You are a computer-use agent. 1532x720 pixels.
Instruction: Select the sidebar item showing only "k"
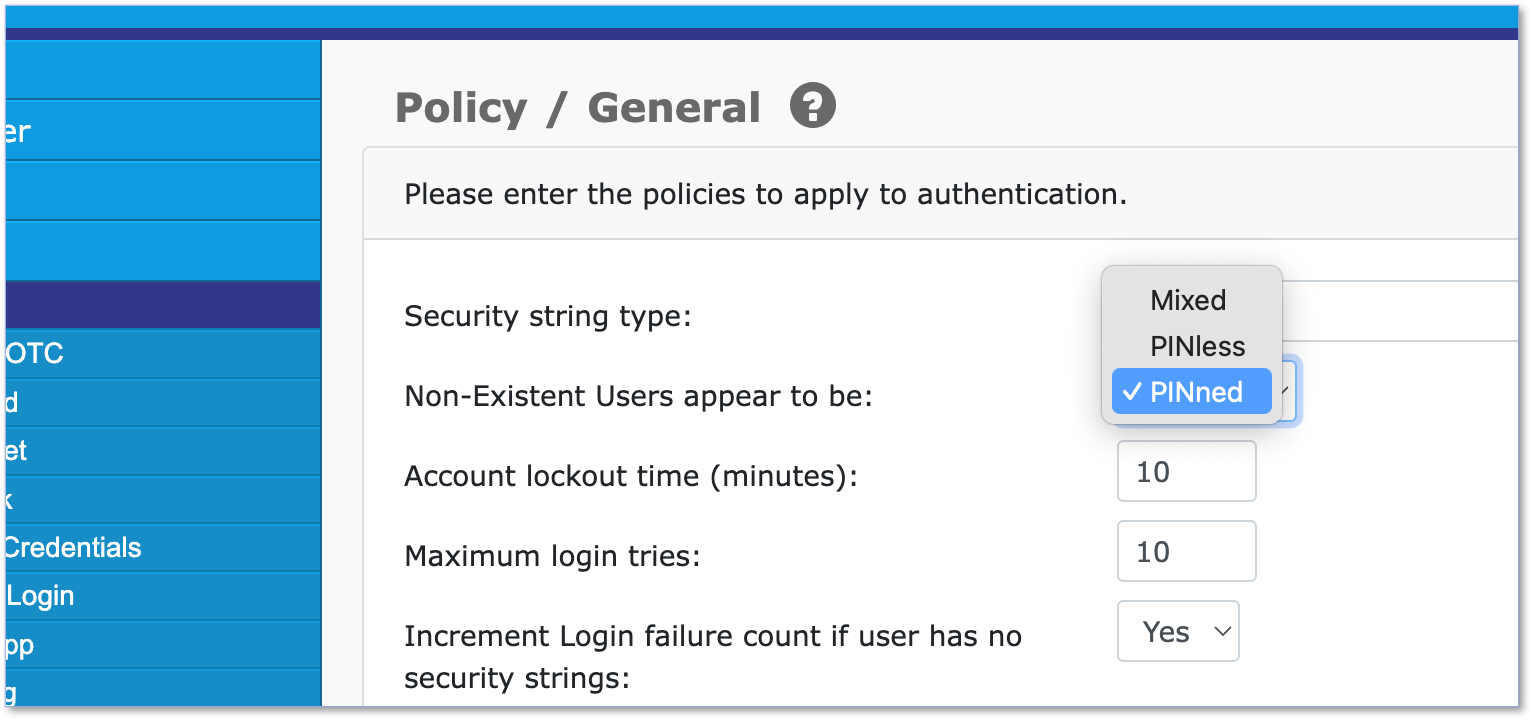pyautogui.click(x=162, y=500)
